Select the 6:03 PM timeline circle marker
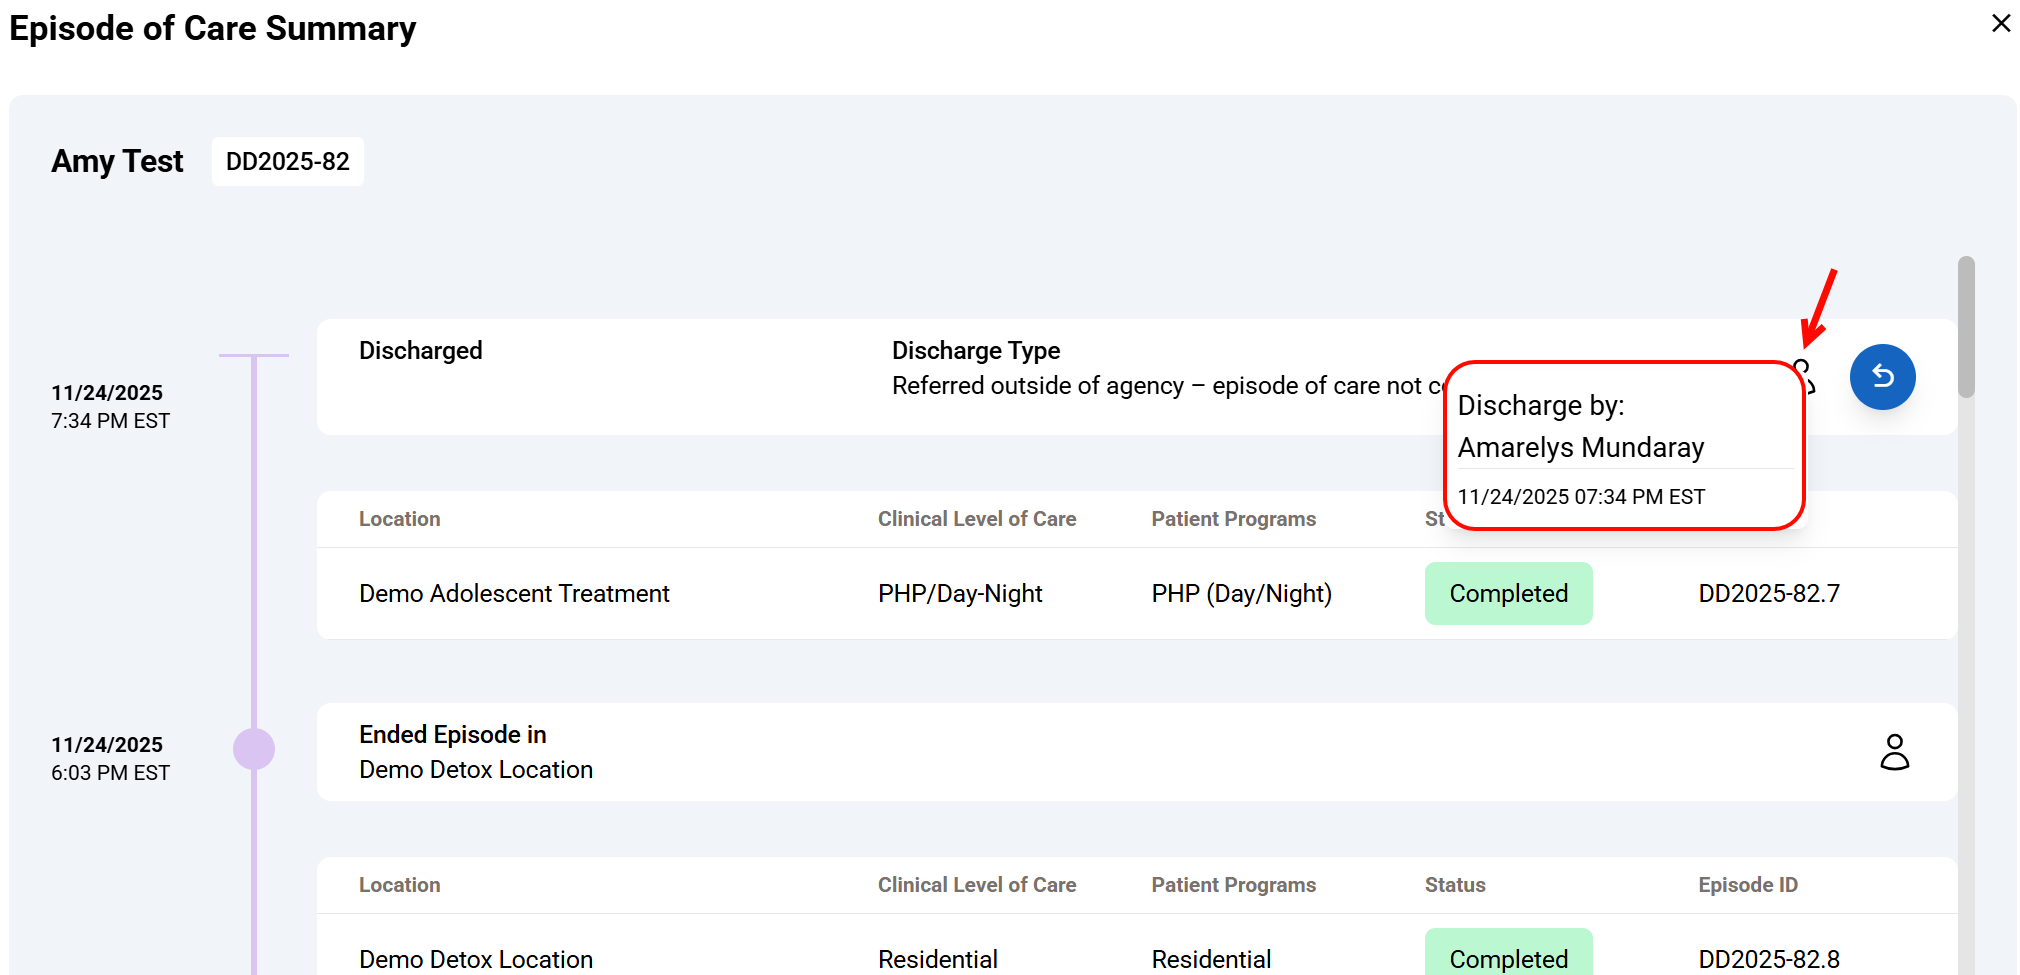The image size is (2020, 975). tap(254, 749)
